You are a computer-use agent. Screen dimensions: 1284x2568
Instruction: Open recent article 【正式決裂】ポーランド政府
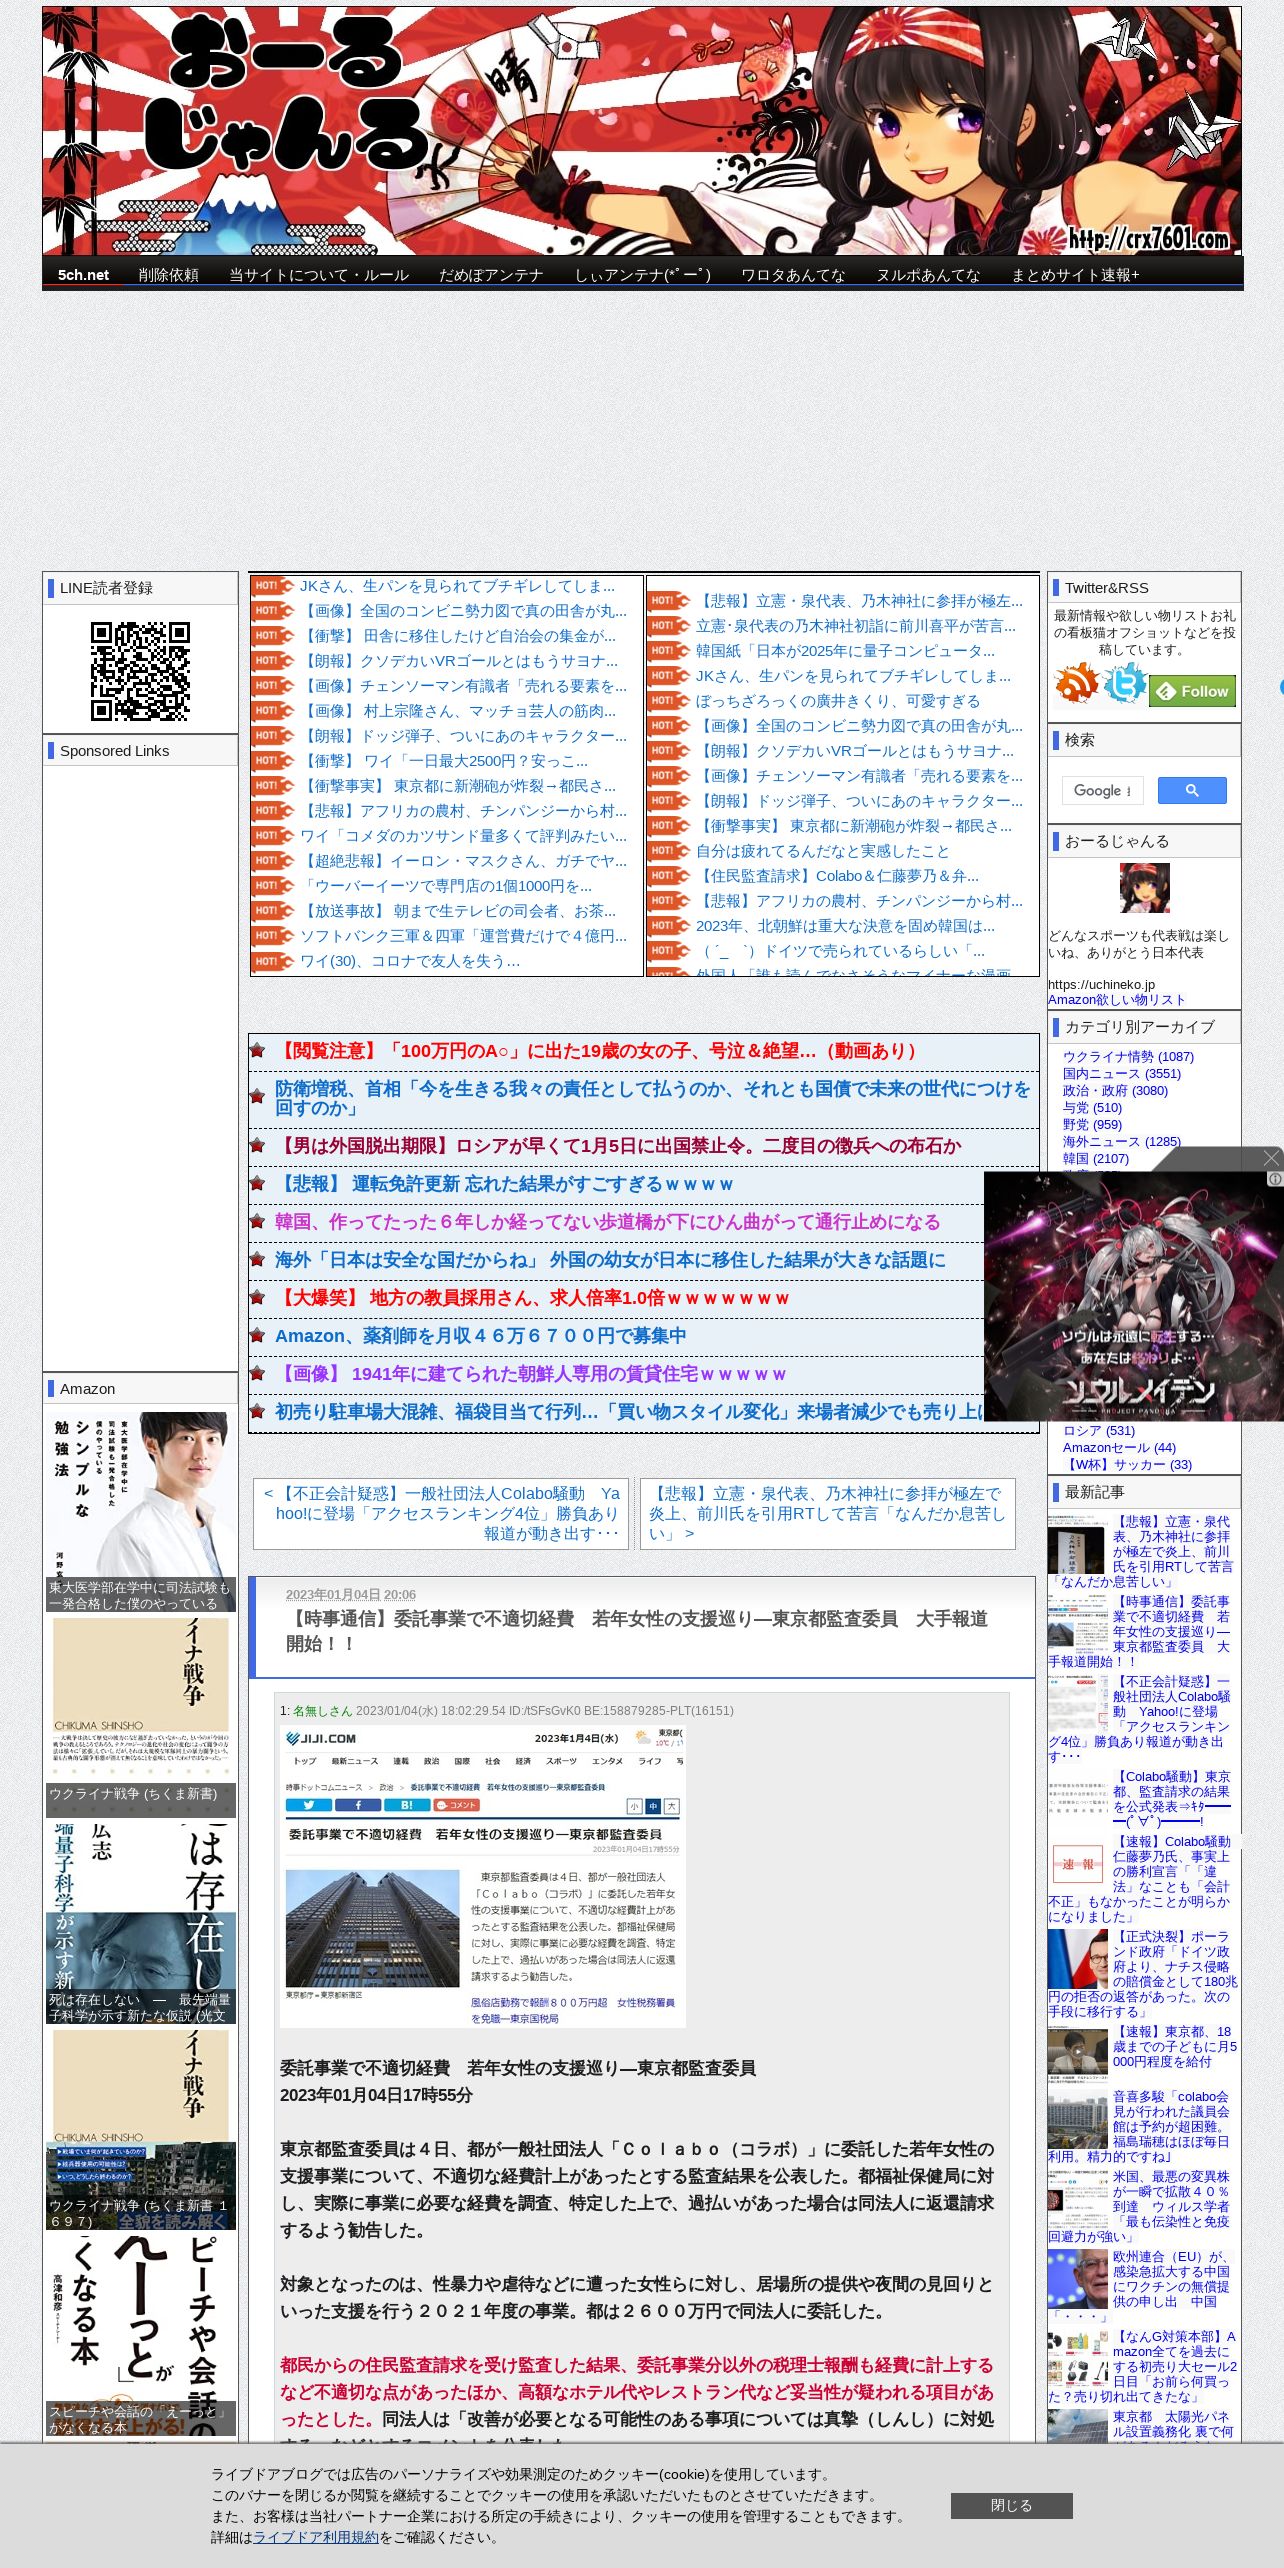(1142, 1974)
